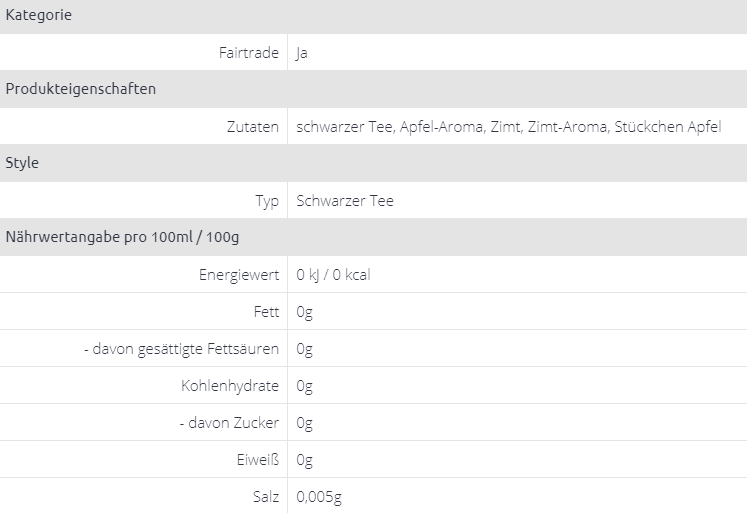Click the Fett label

click(267, 312)
